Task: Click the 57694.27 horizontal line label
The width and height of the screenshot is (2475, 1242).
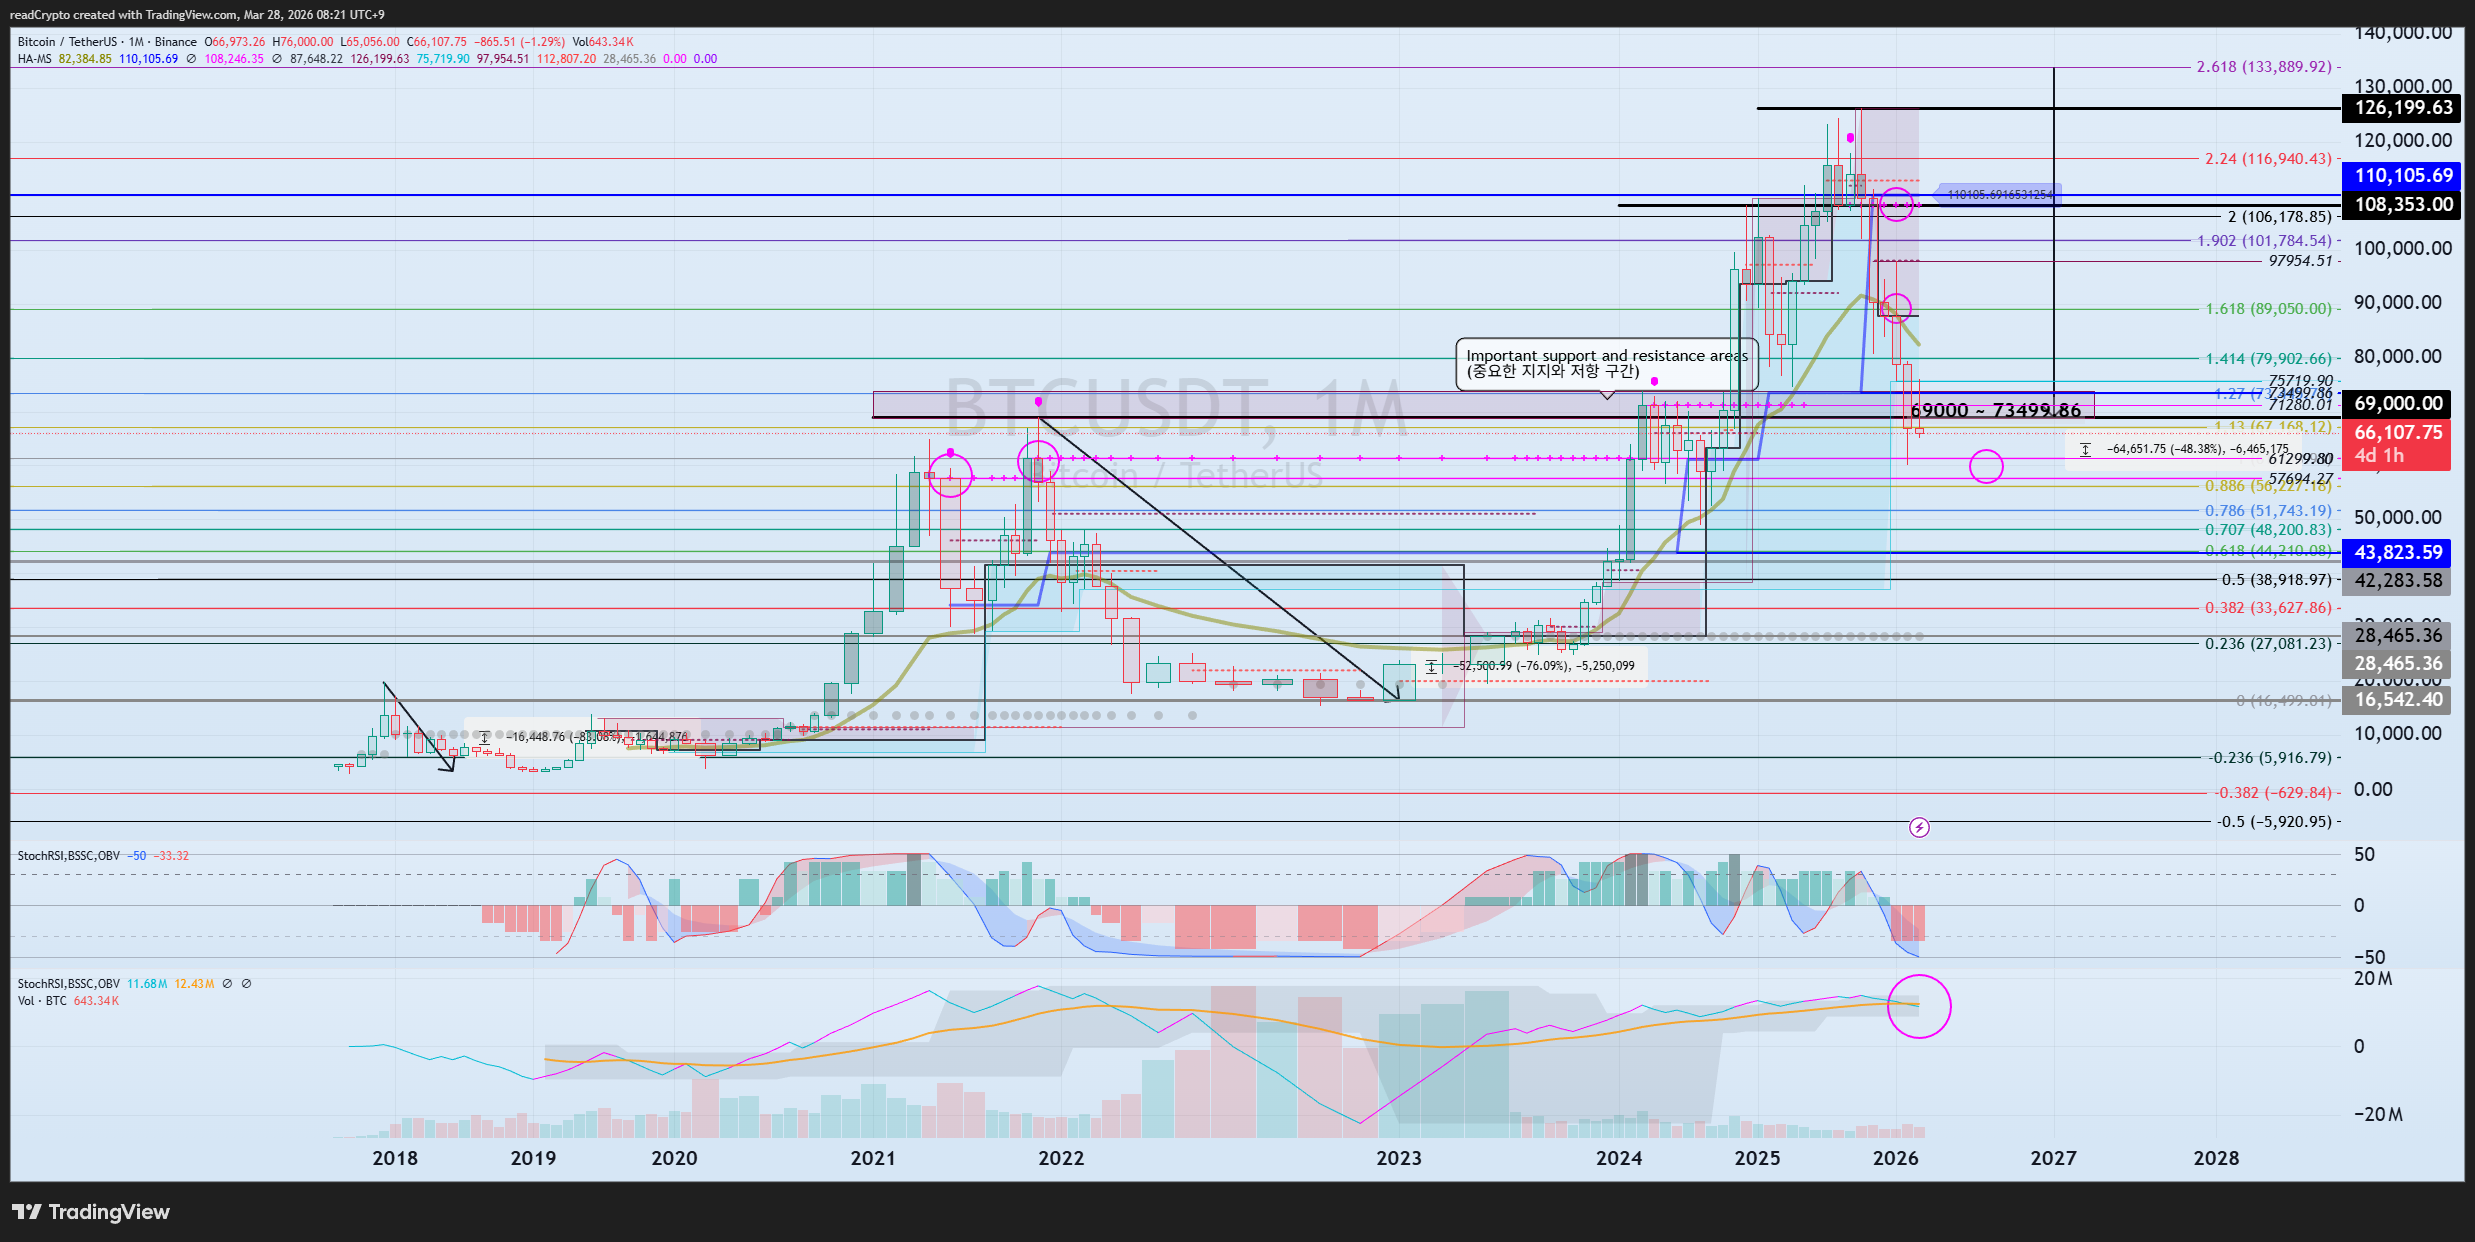Action: (2300, 479)
